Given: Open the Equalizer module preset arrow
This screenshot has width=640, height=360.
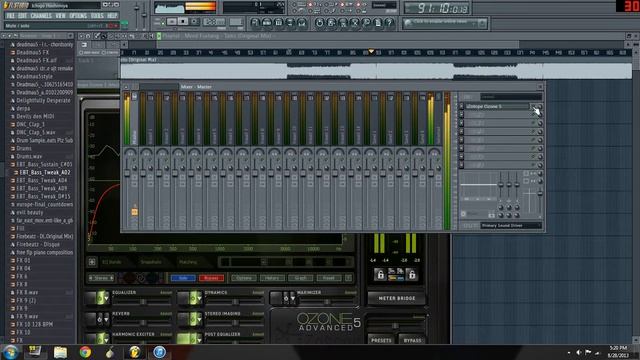Looking at the screenshot, I should click(x=107, y=299).
